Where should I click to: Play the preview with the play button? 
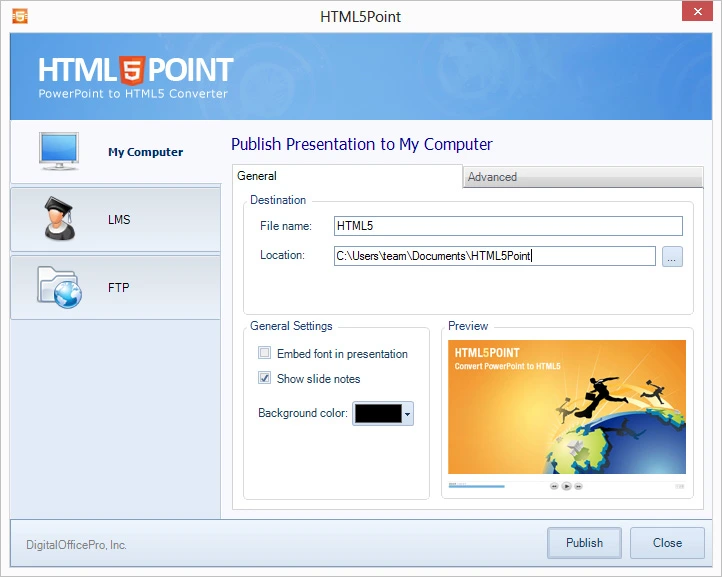566,486
